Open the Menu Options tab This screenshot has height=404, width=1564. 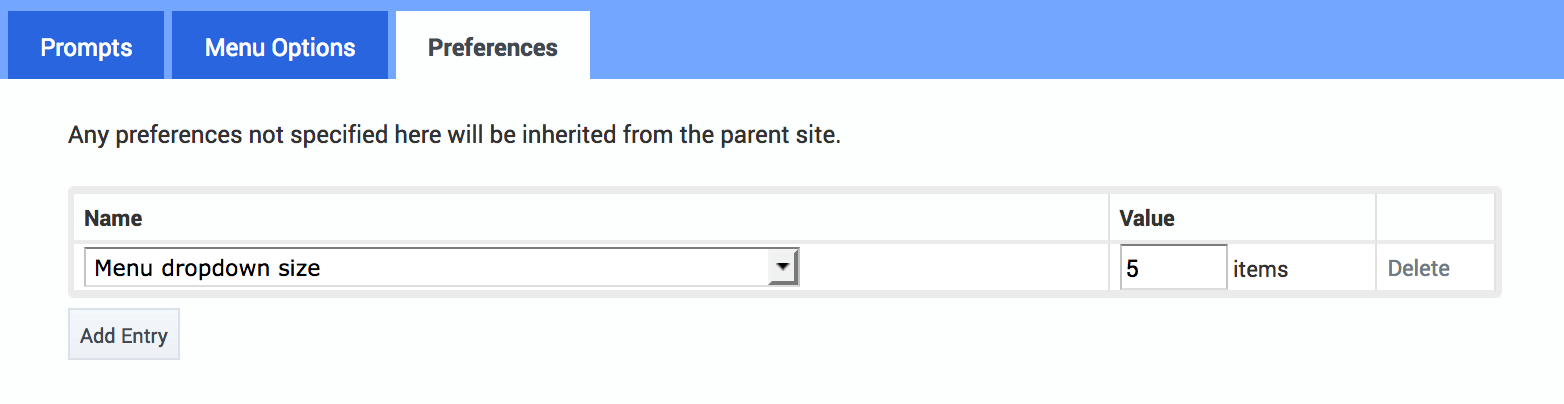pos(280,47)
